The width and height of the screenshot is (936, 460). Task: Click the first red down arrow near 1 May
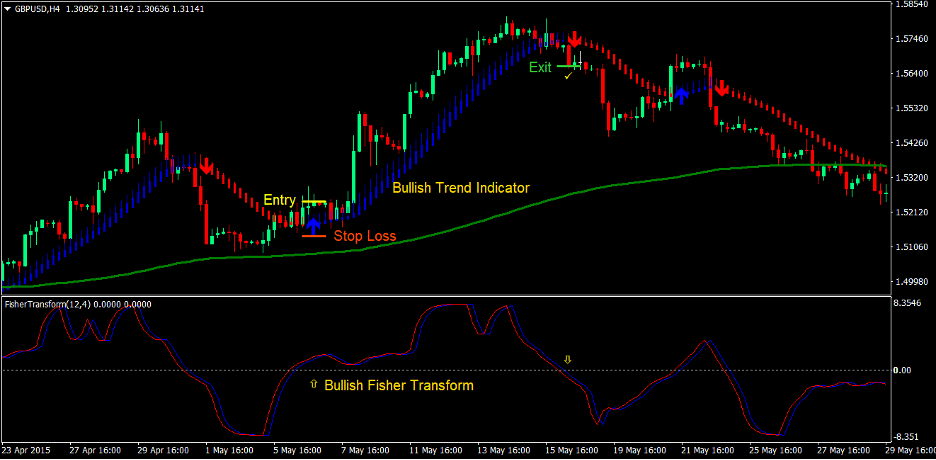[x=206, y=167]
